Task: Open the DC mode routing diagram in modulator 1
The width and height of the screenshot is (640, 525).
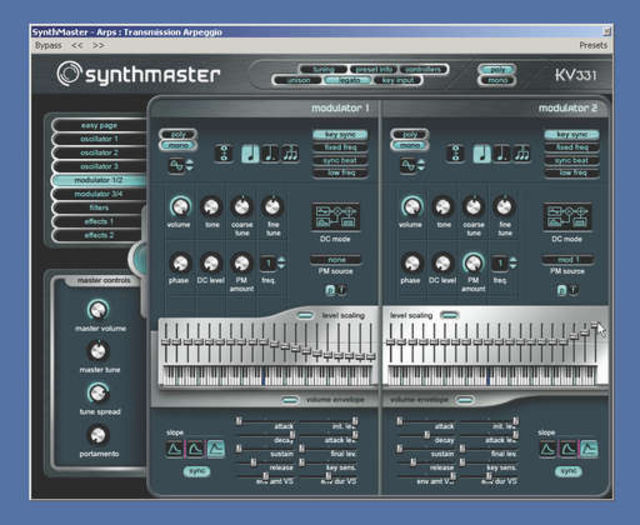Action: tap(336, 216)
